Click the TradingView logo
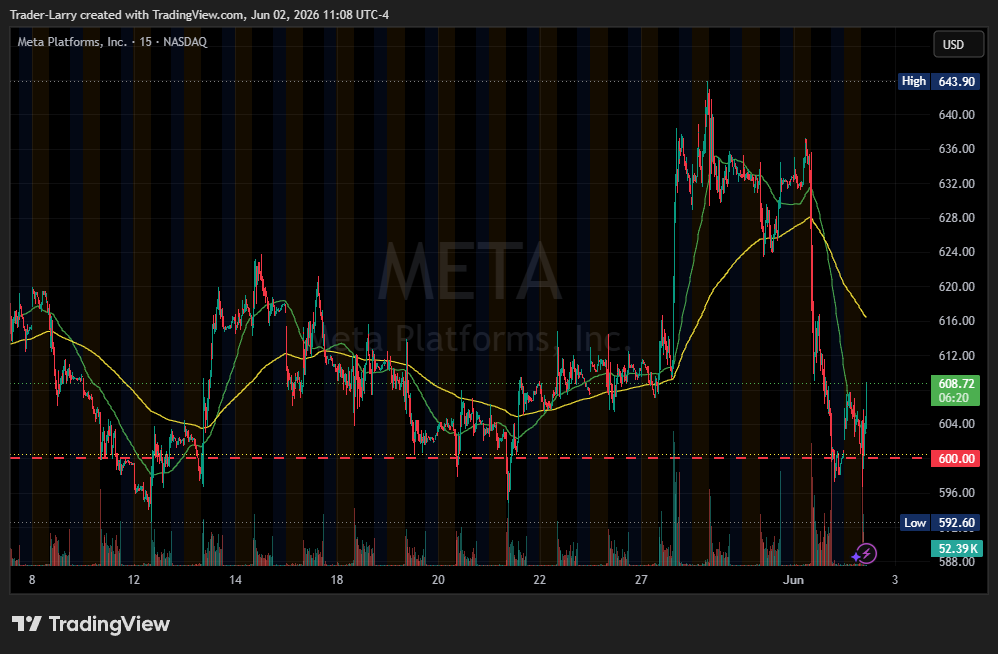The height and width of the screenshot is (654, 998). point(91,624)
